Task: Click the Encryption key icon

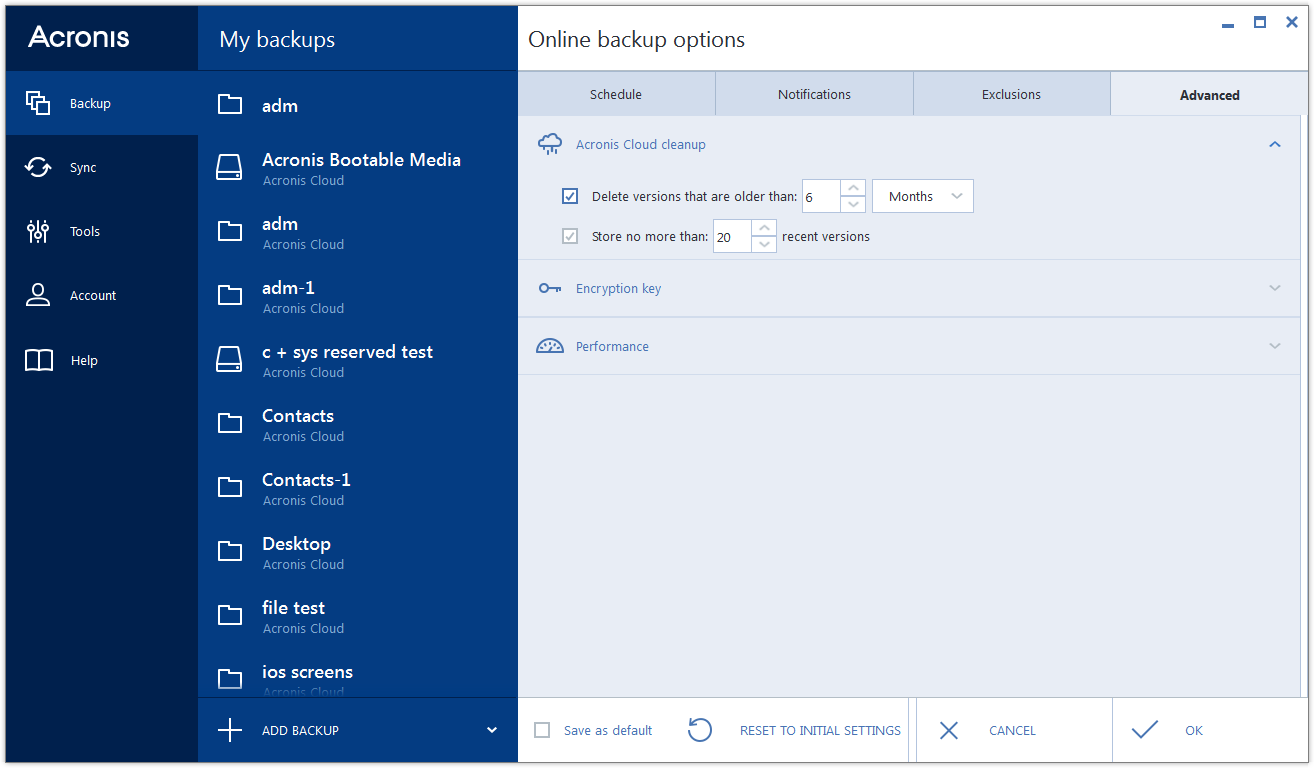Action: (x=550, y=288)
